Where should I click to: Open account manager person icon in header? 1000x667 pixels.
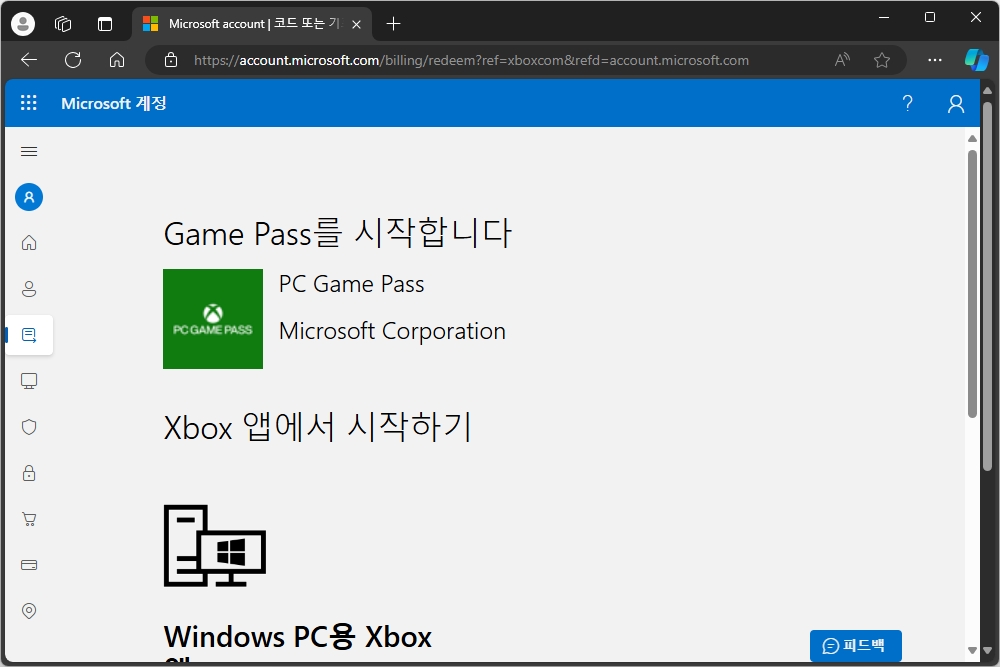955,103
